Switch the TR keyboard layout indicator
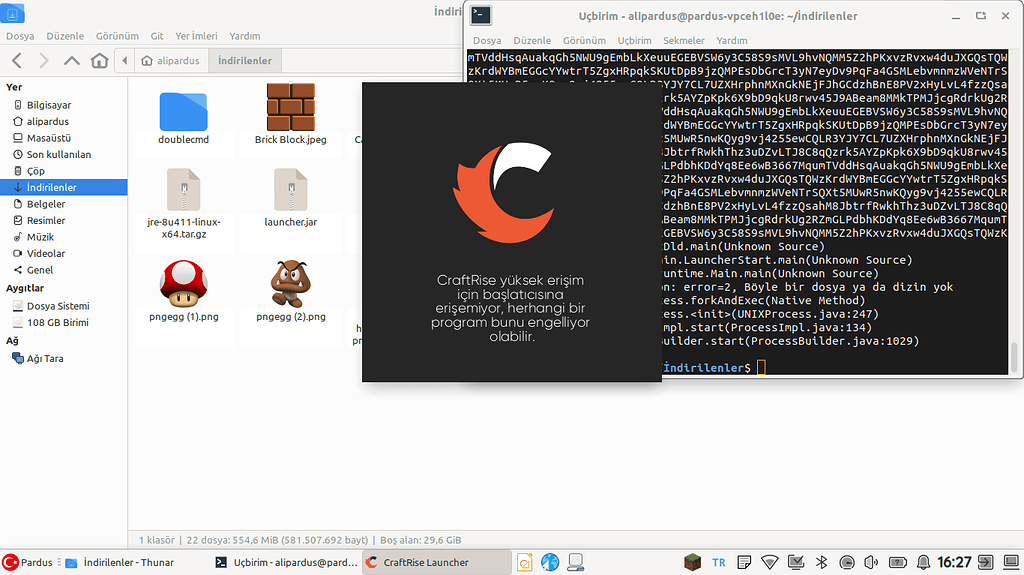Screen dimensions: 1024x575 [x=718, y=563]
